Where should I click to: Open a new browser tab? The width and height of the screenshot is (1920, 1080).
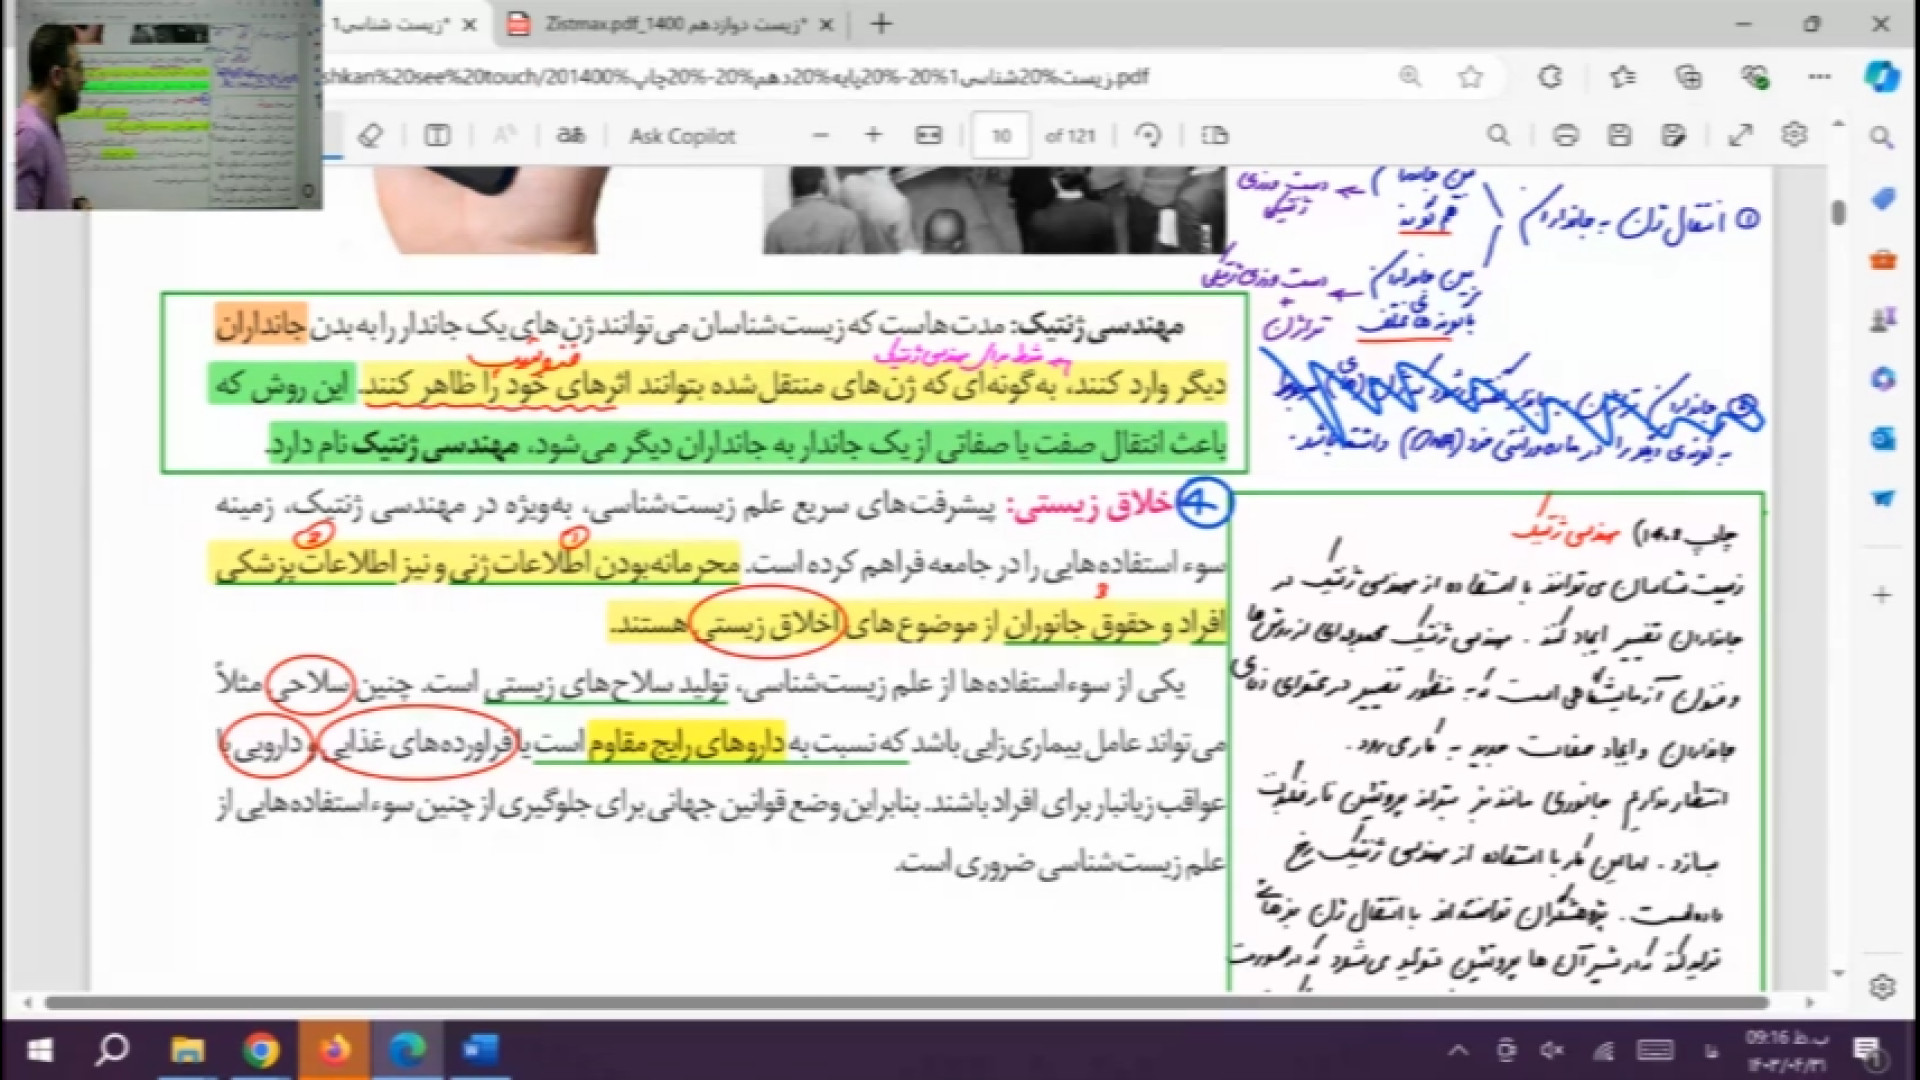(x=881, y=24)
